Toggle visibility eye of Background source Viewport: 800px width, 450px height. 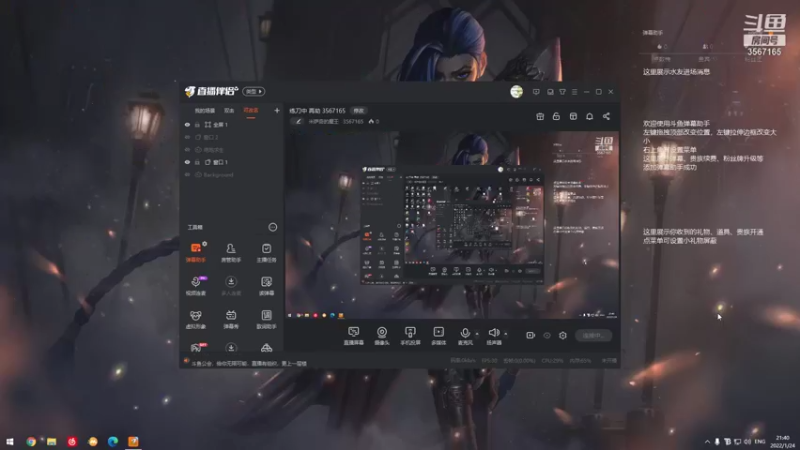[x=187, y=174]
